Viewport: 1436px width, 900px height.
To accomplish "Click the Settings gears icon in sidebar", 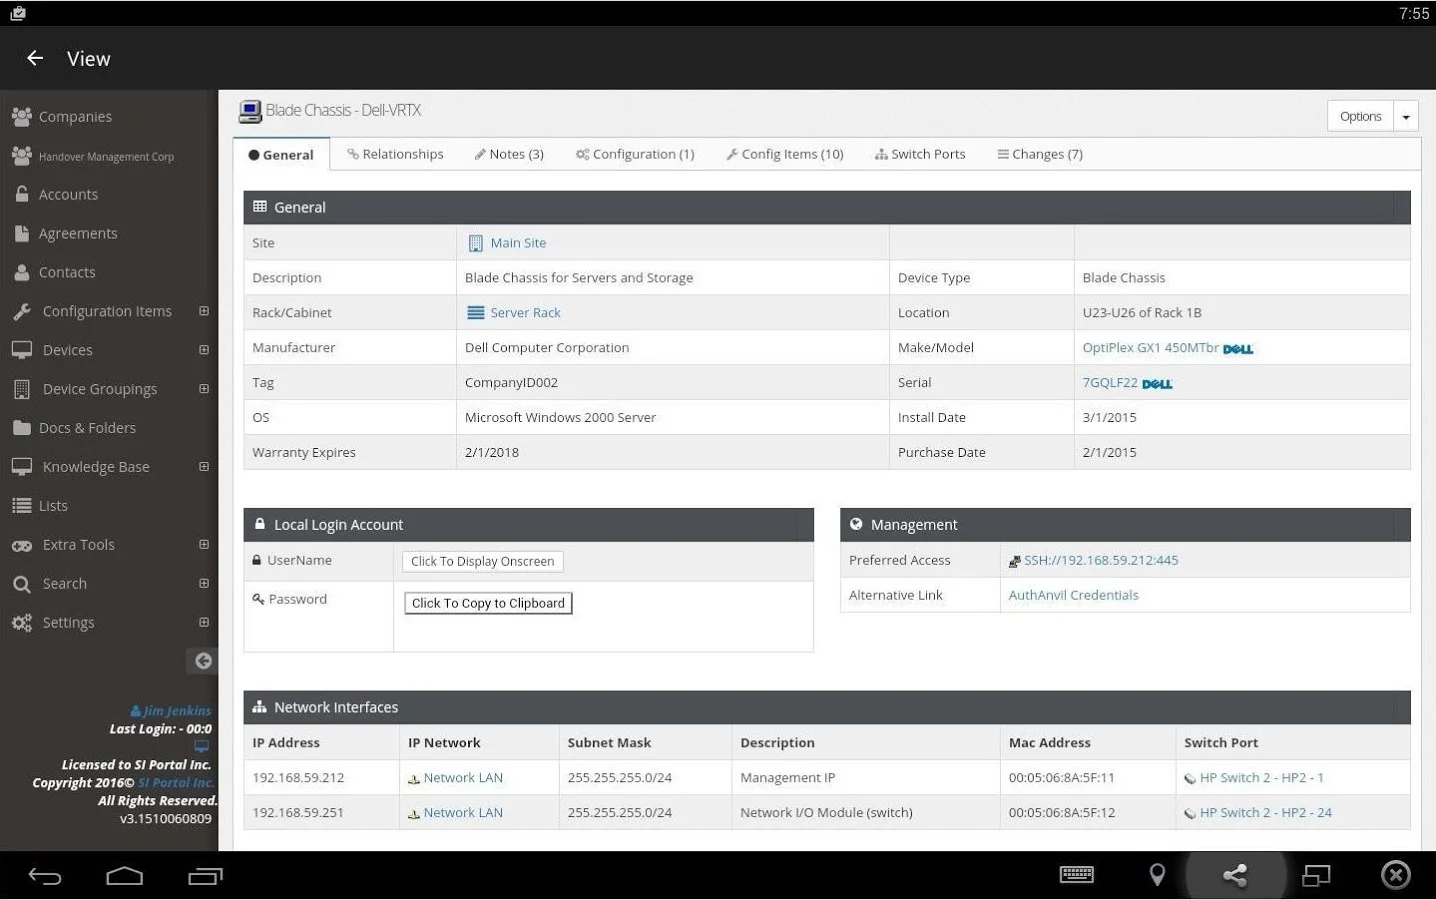I will point(22,622).
